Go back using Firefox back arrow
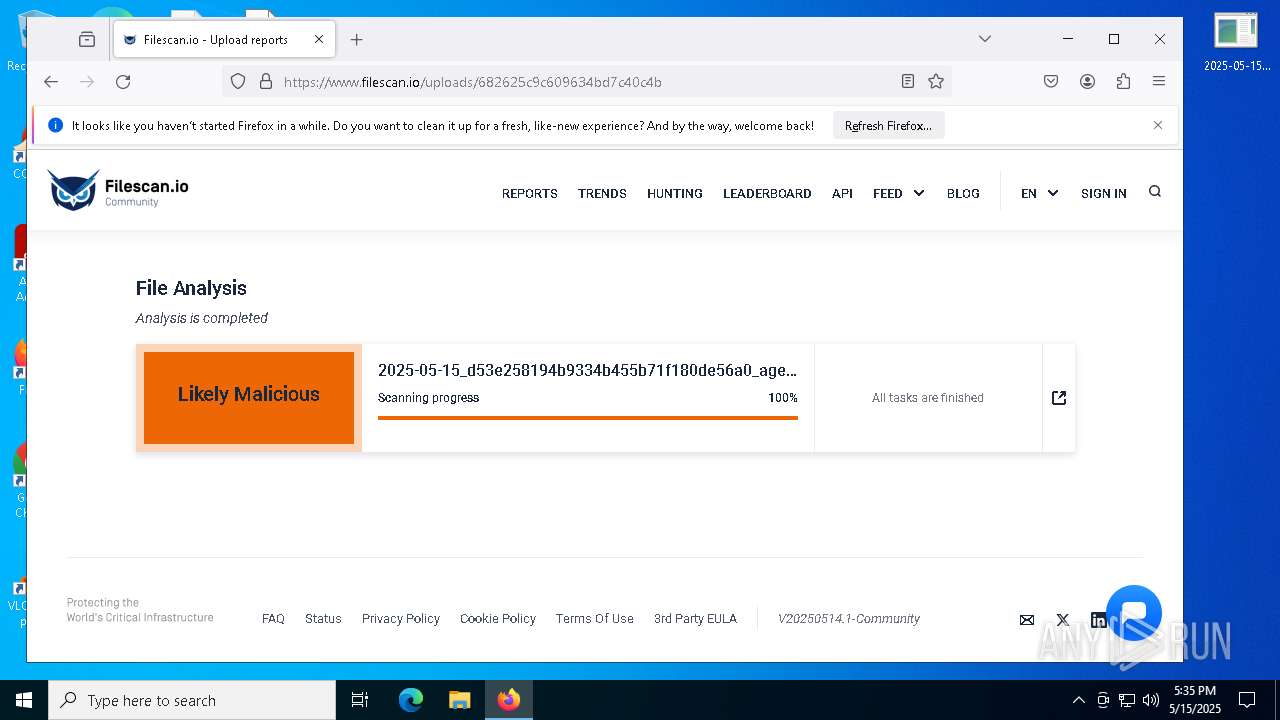 pyautogui.click(x=51, y=82)
